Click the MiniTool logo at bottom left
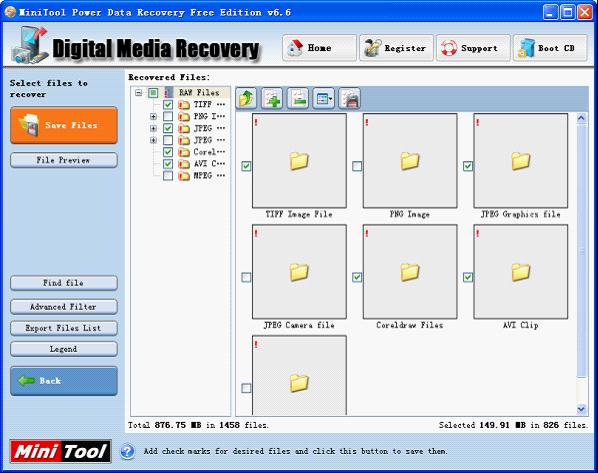598x473 pixels. 61,451
